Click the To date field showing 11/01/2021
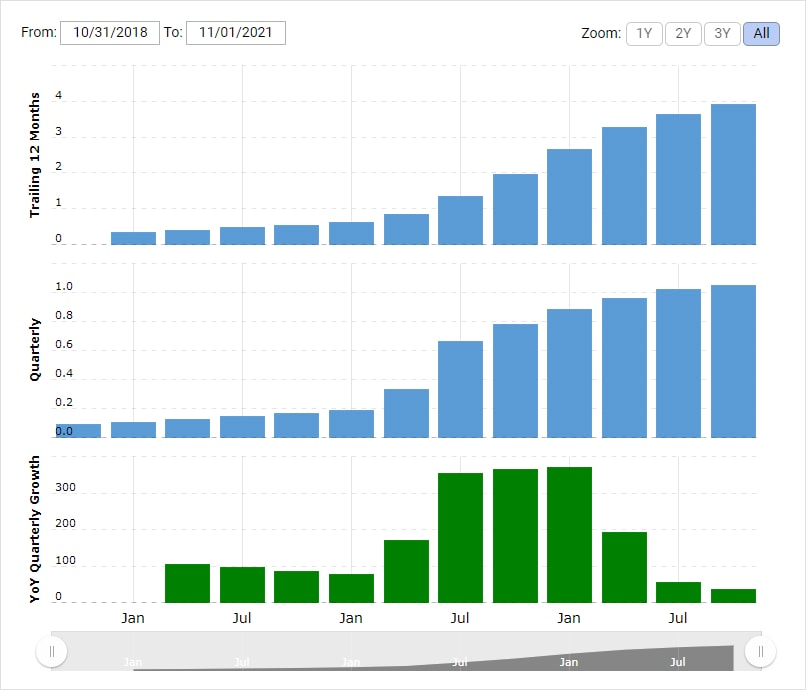Viewport: 806px width, 690px height. click(236, 32)
